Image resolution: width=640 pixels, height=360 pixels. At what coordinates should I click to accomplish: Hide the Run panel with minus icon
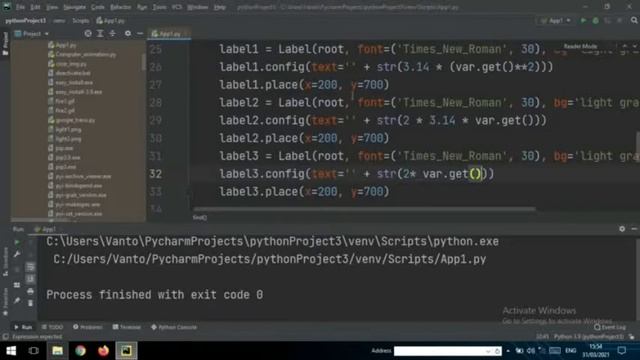634,229
